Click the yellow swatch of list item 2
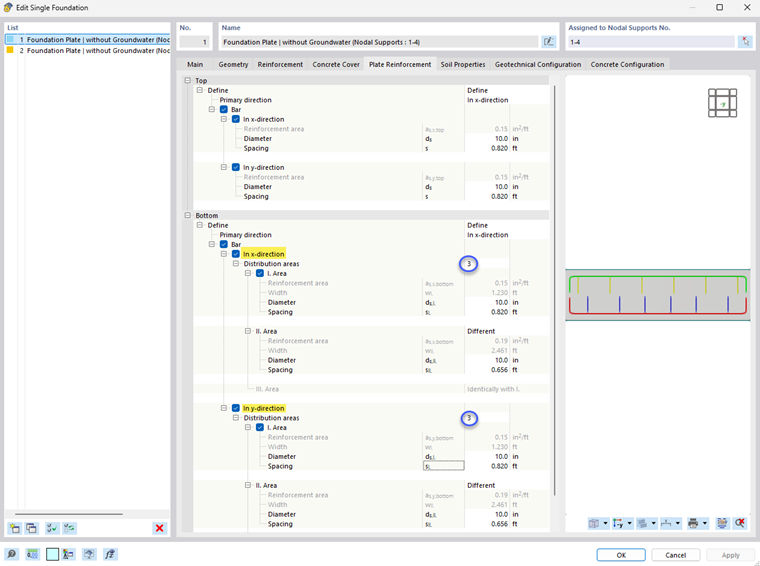This screenshot has width=760, height=566. coord(10,50)
